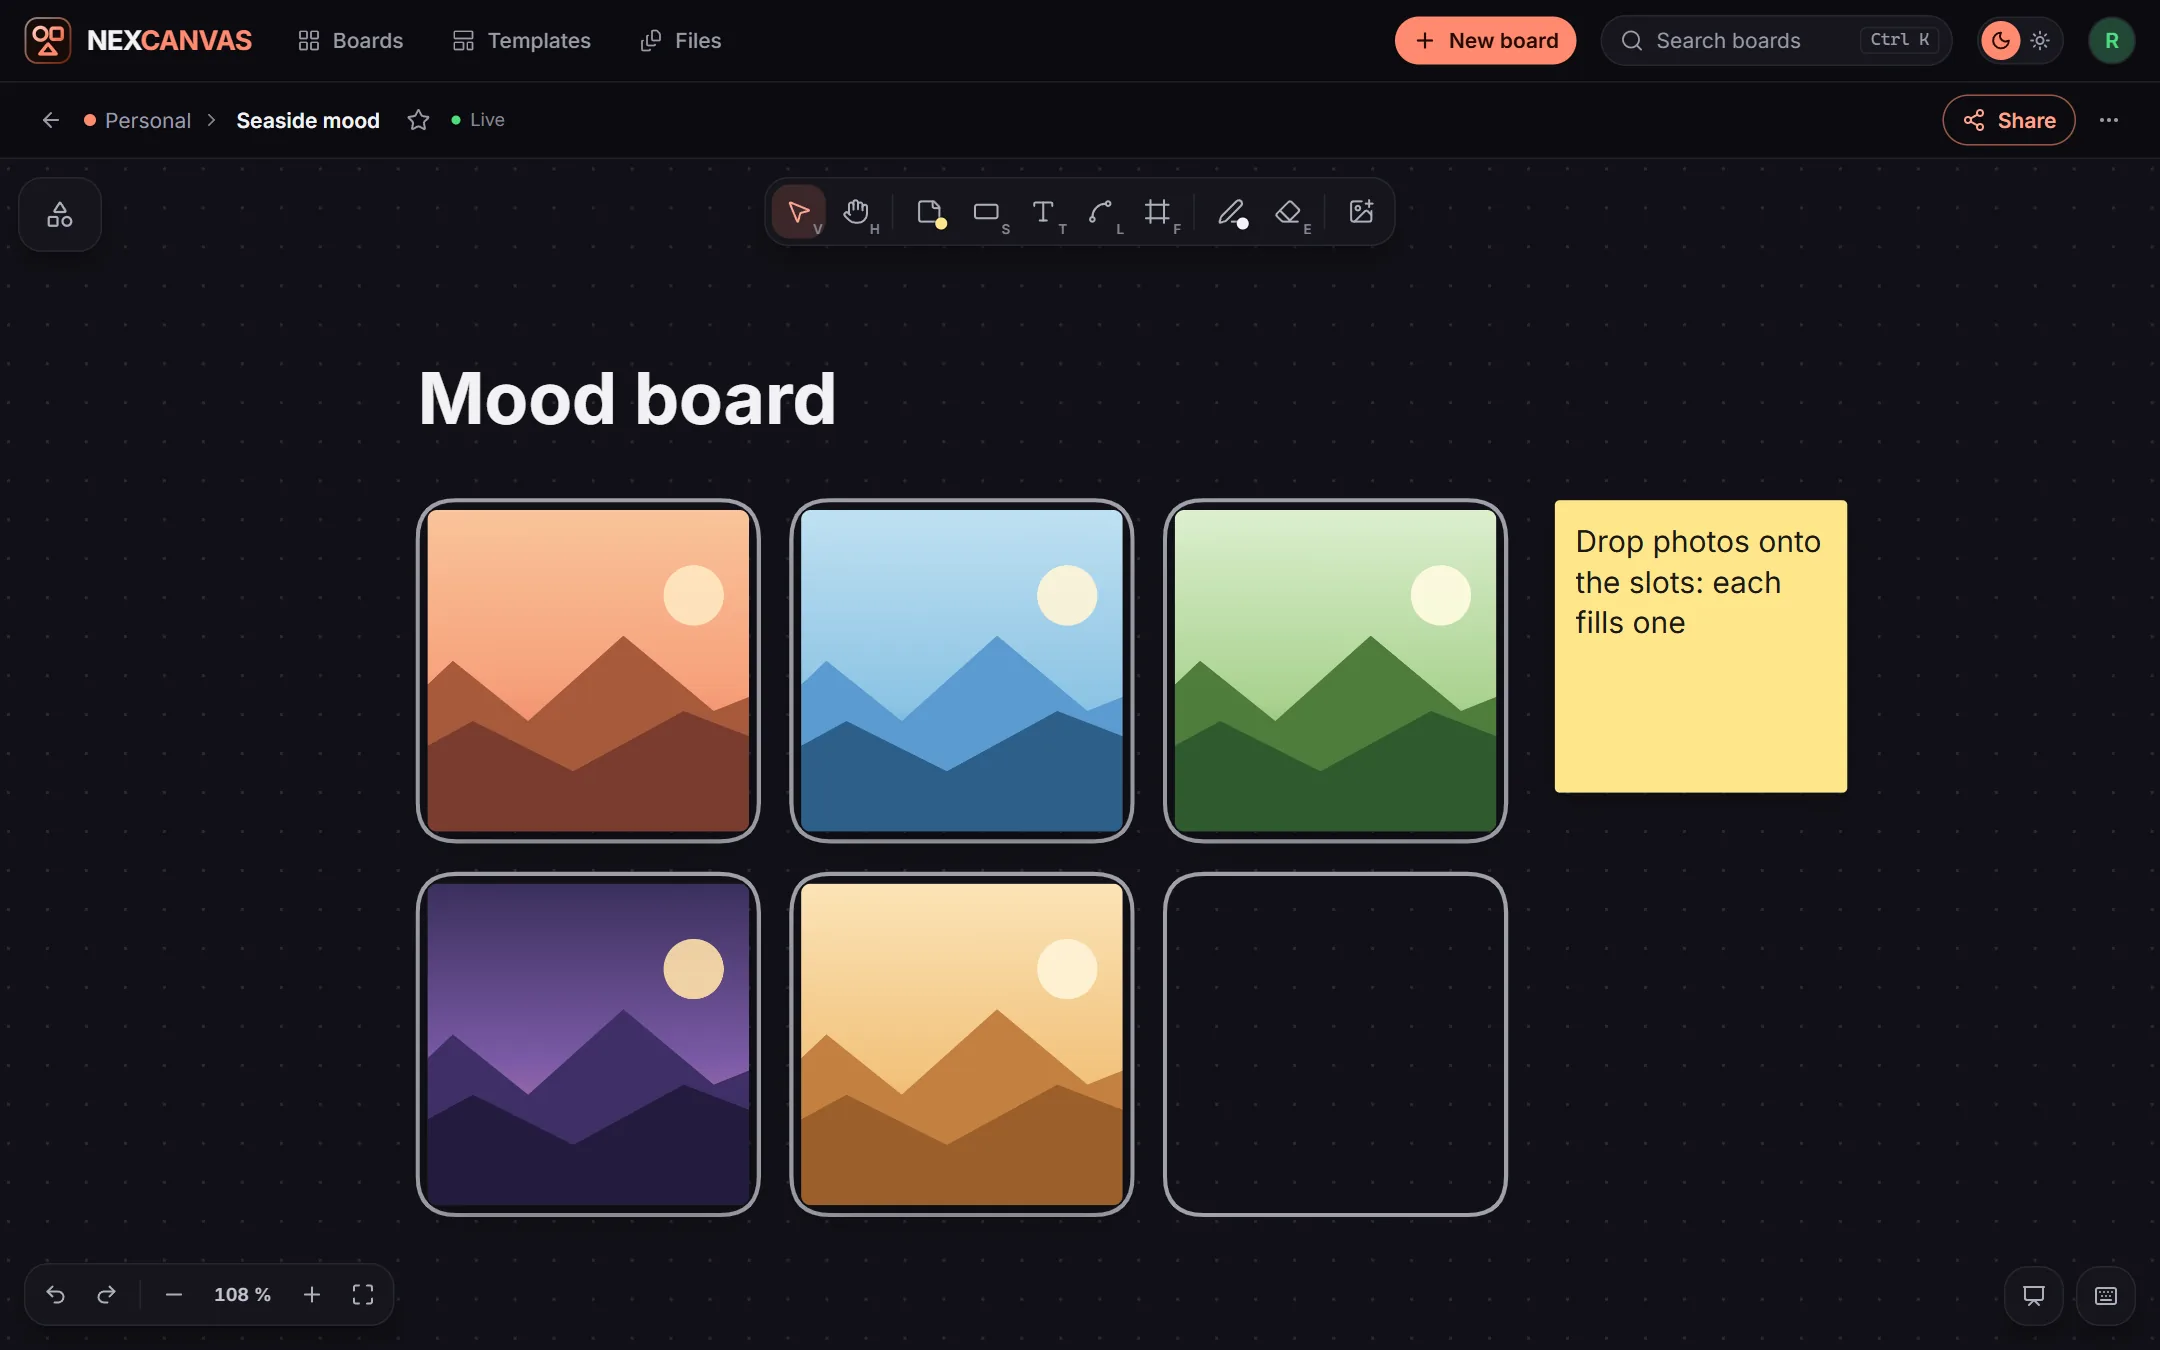Show keyboard shortcuts panel

click(2106, 1296)
